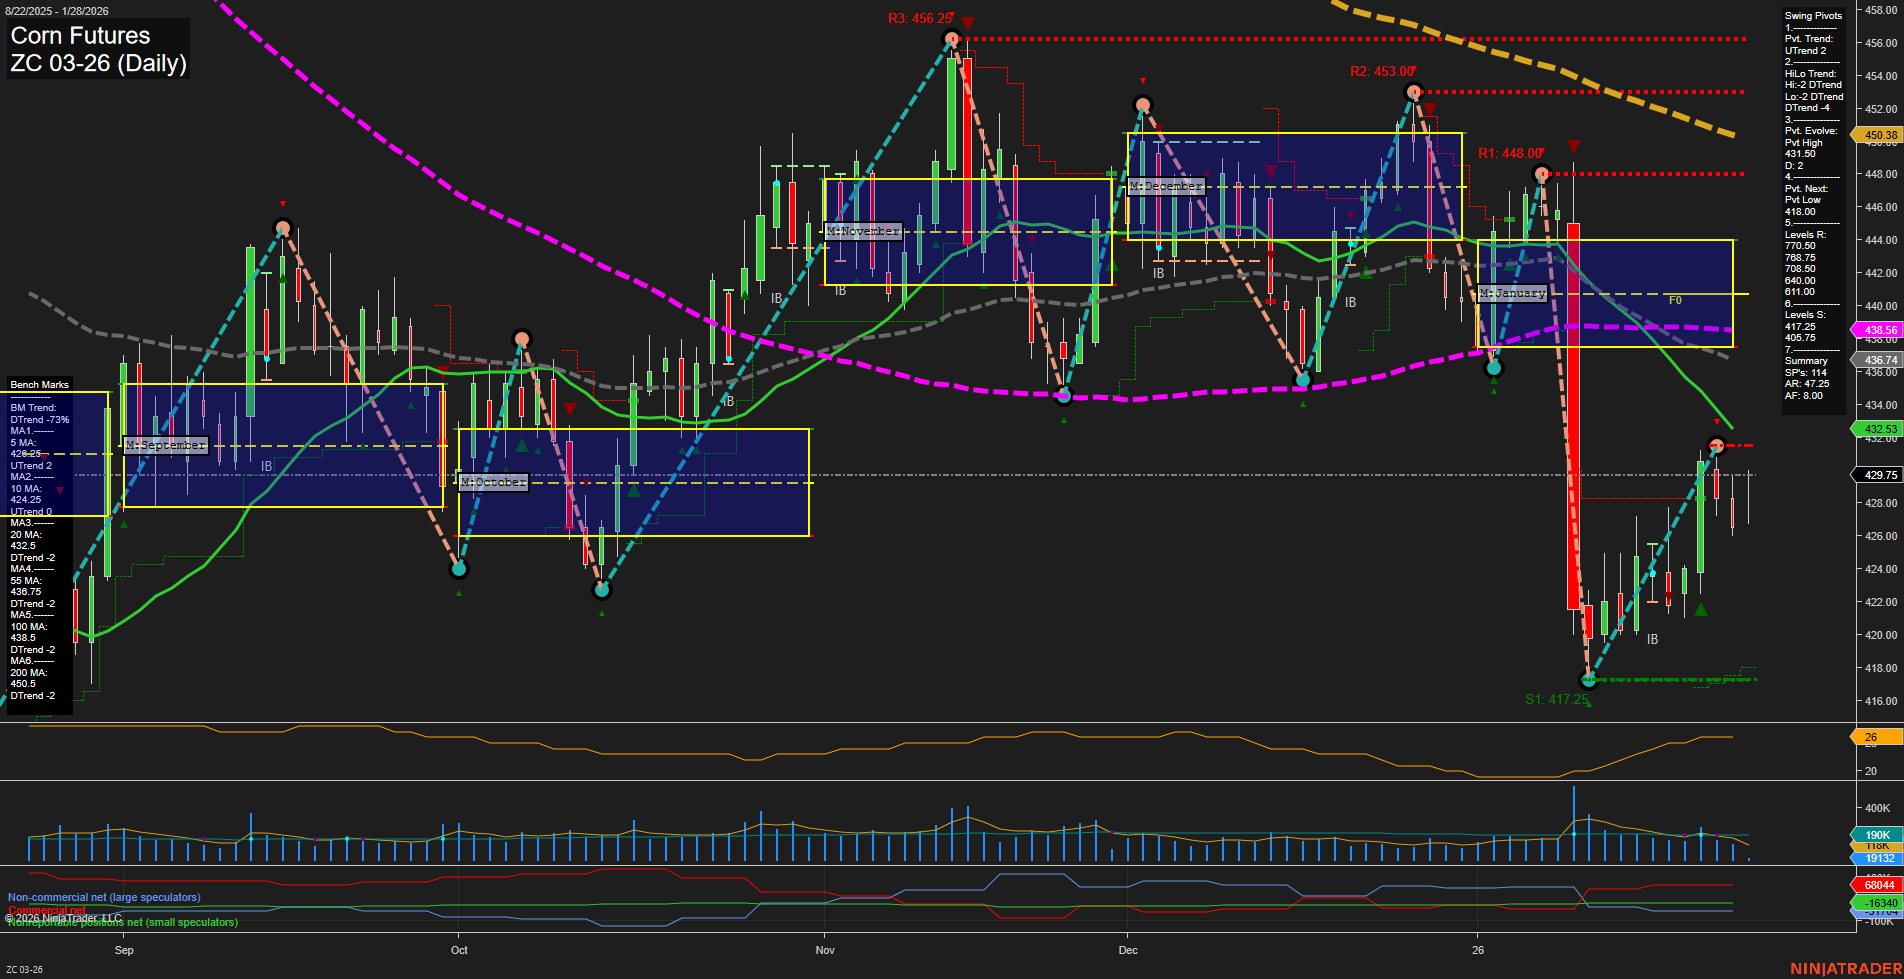
Task: Click the red 68044 marker on indicator axis
Action: coord(1878,884)
